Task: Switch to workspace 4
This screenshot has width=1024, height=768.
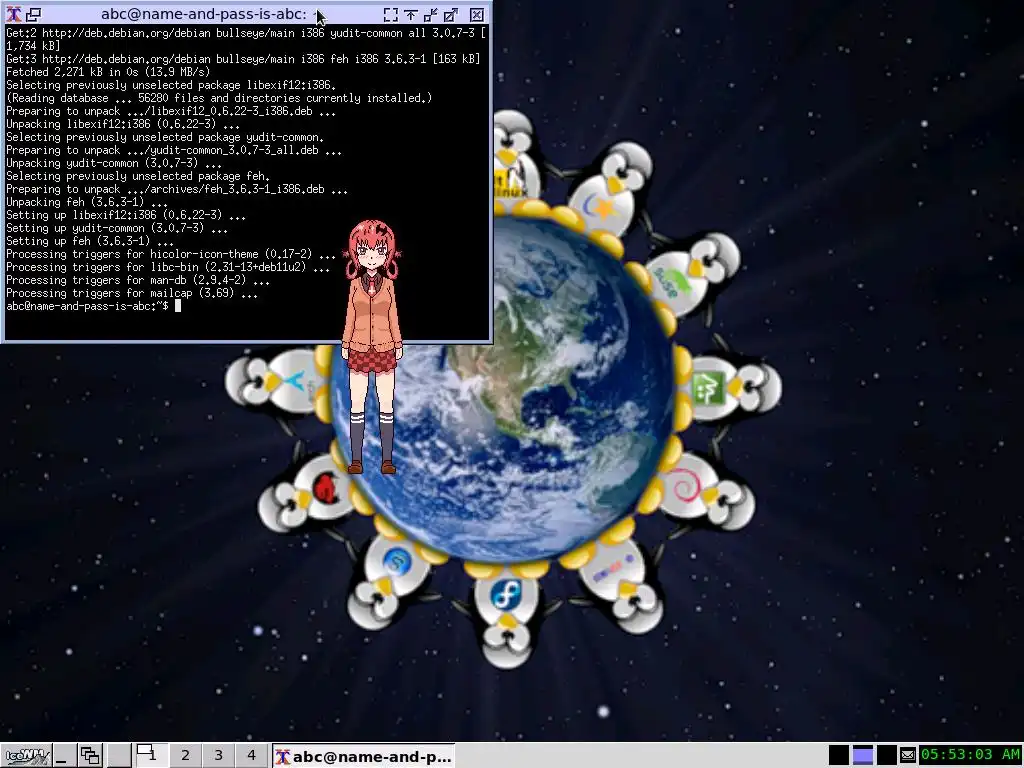Action: [x=251, y=756]
